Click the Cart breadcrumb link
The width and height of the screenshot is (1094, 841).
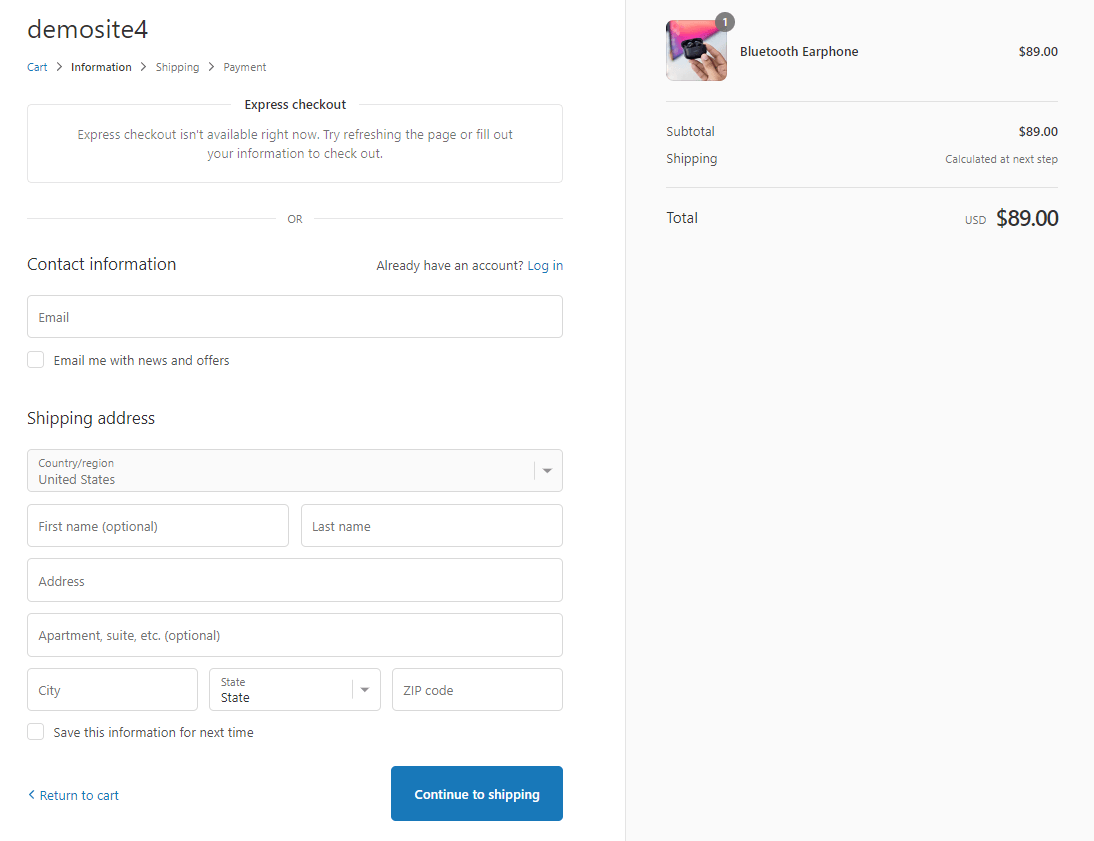pyautogui.click(x=37, y=67)
